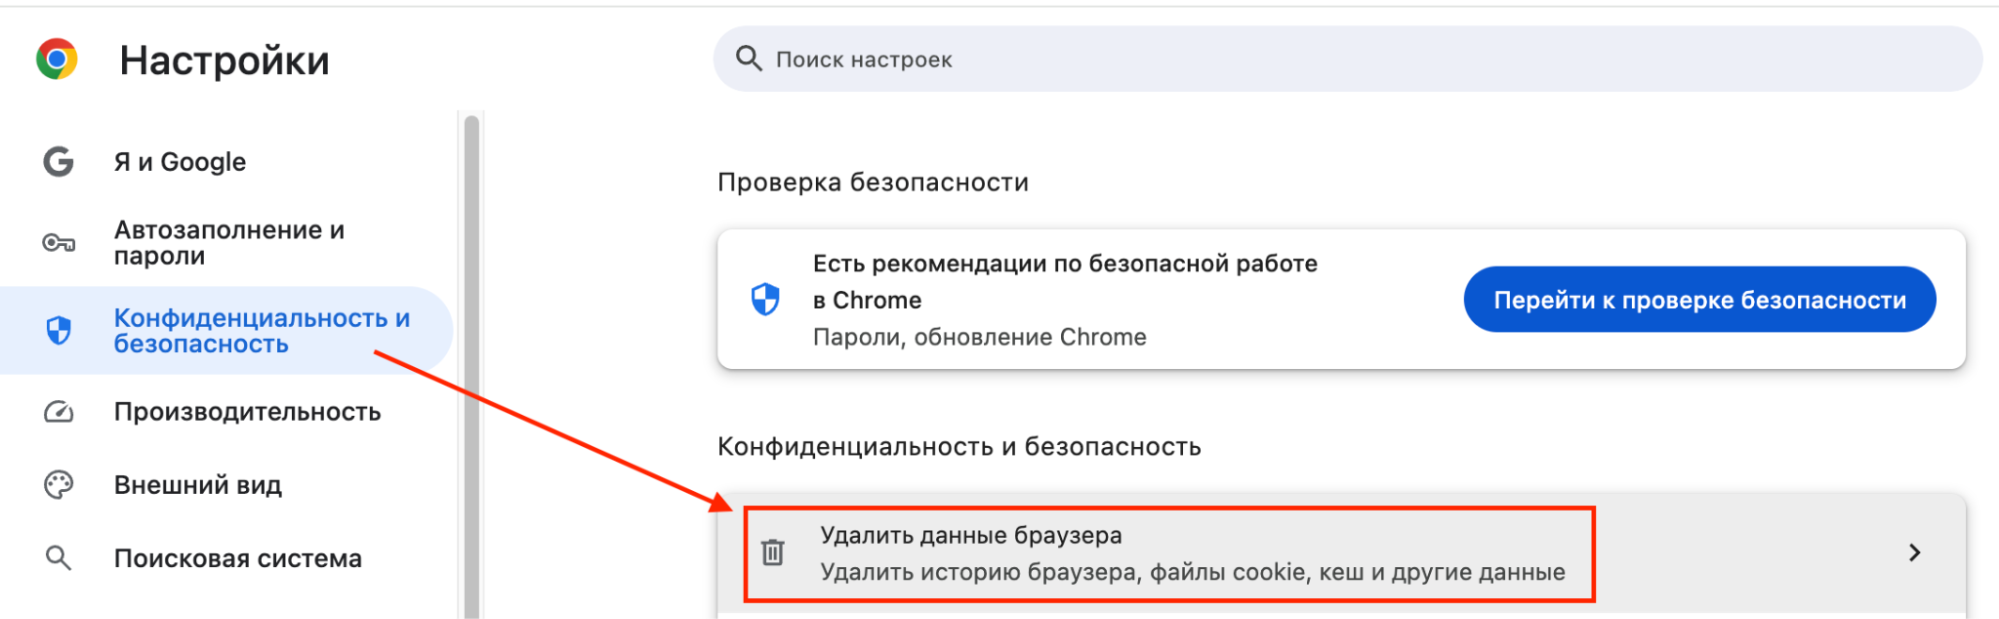
Task: Click the Google G icon in sidebar
Action: pyautogui.click(x=58, y=161)
